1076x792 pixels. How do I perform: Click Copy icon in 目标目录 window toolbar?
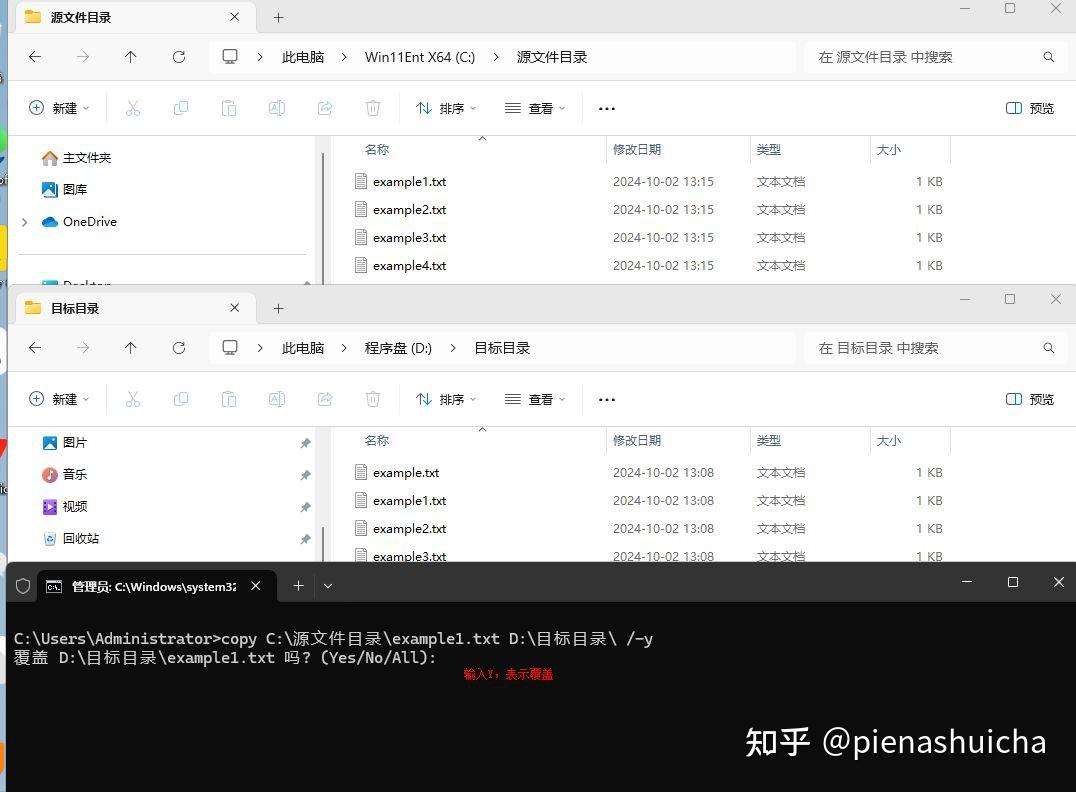tap(181, 399)
